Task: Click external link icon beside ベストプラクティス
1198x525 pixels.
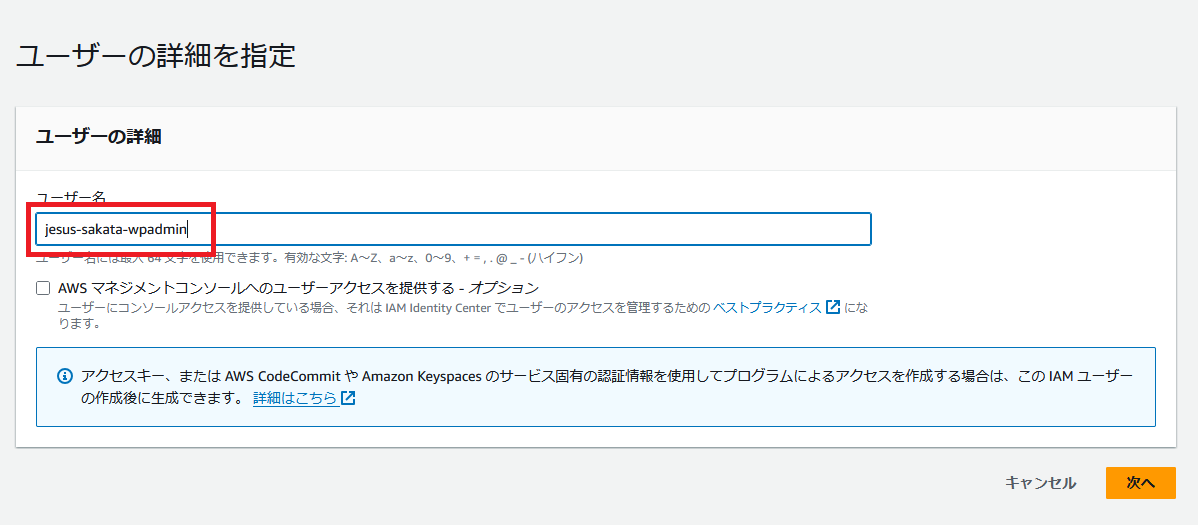Action: coord(834,307)
